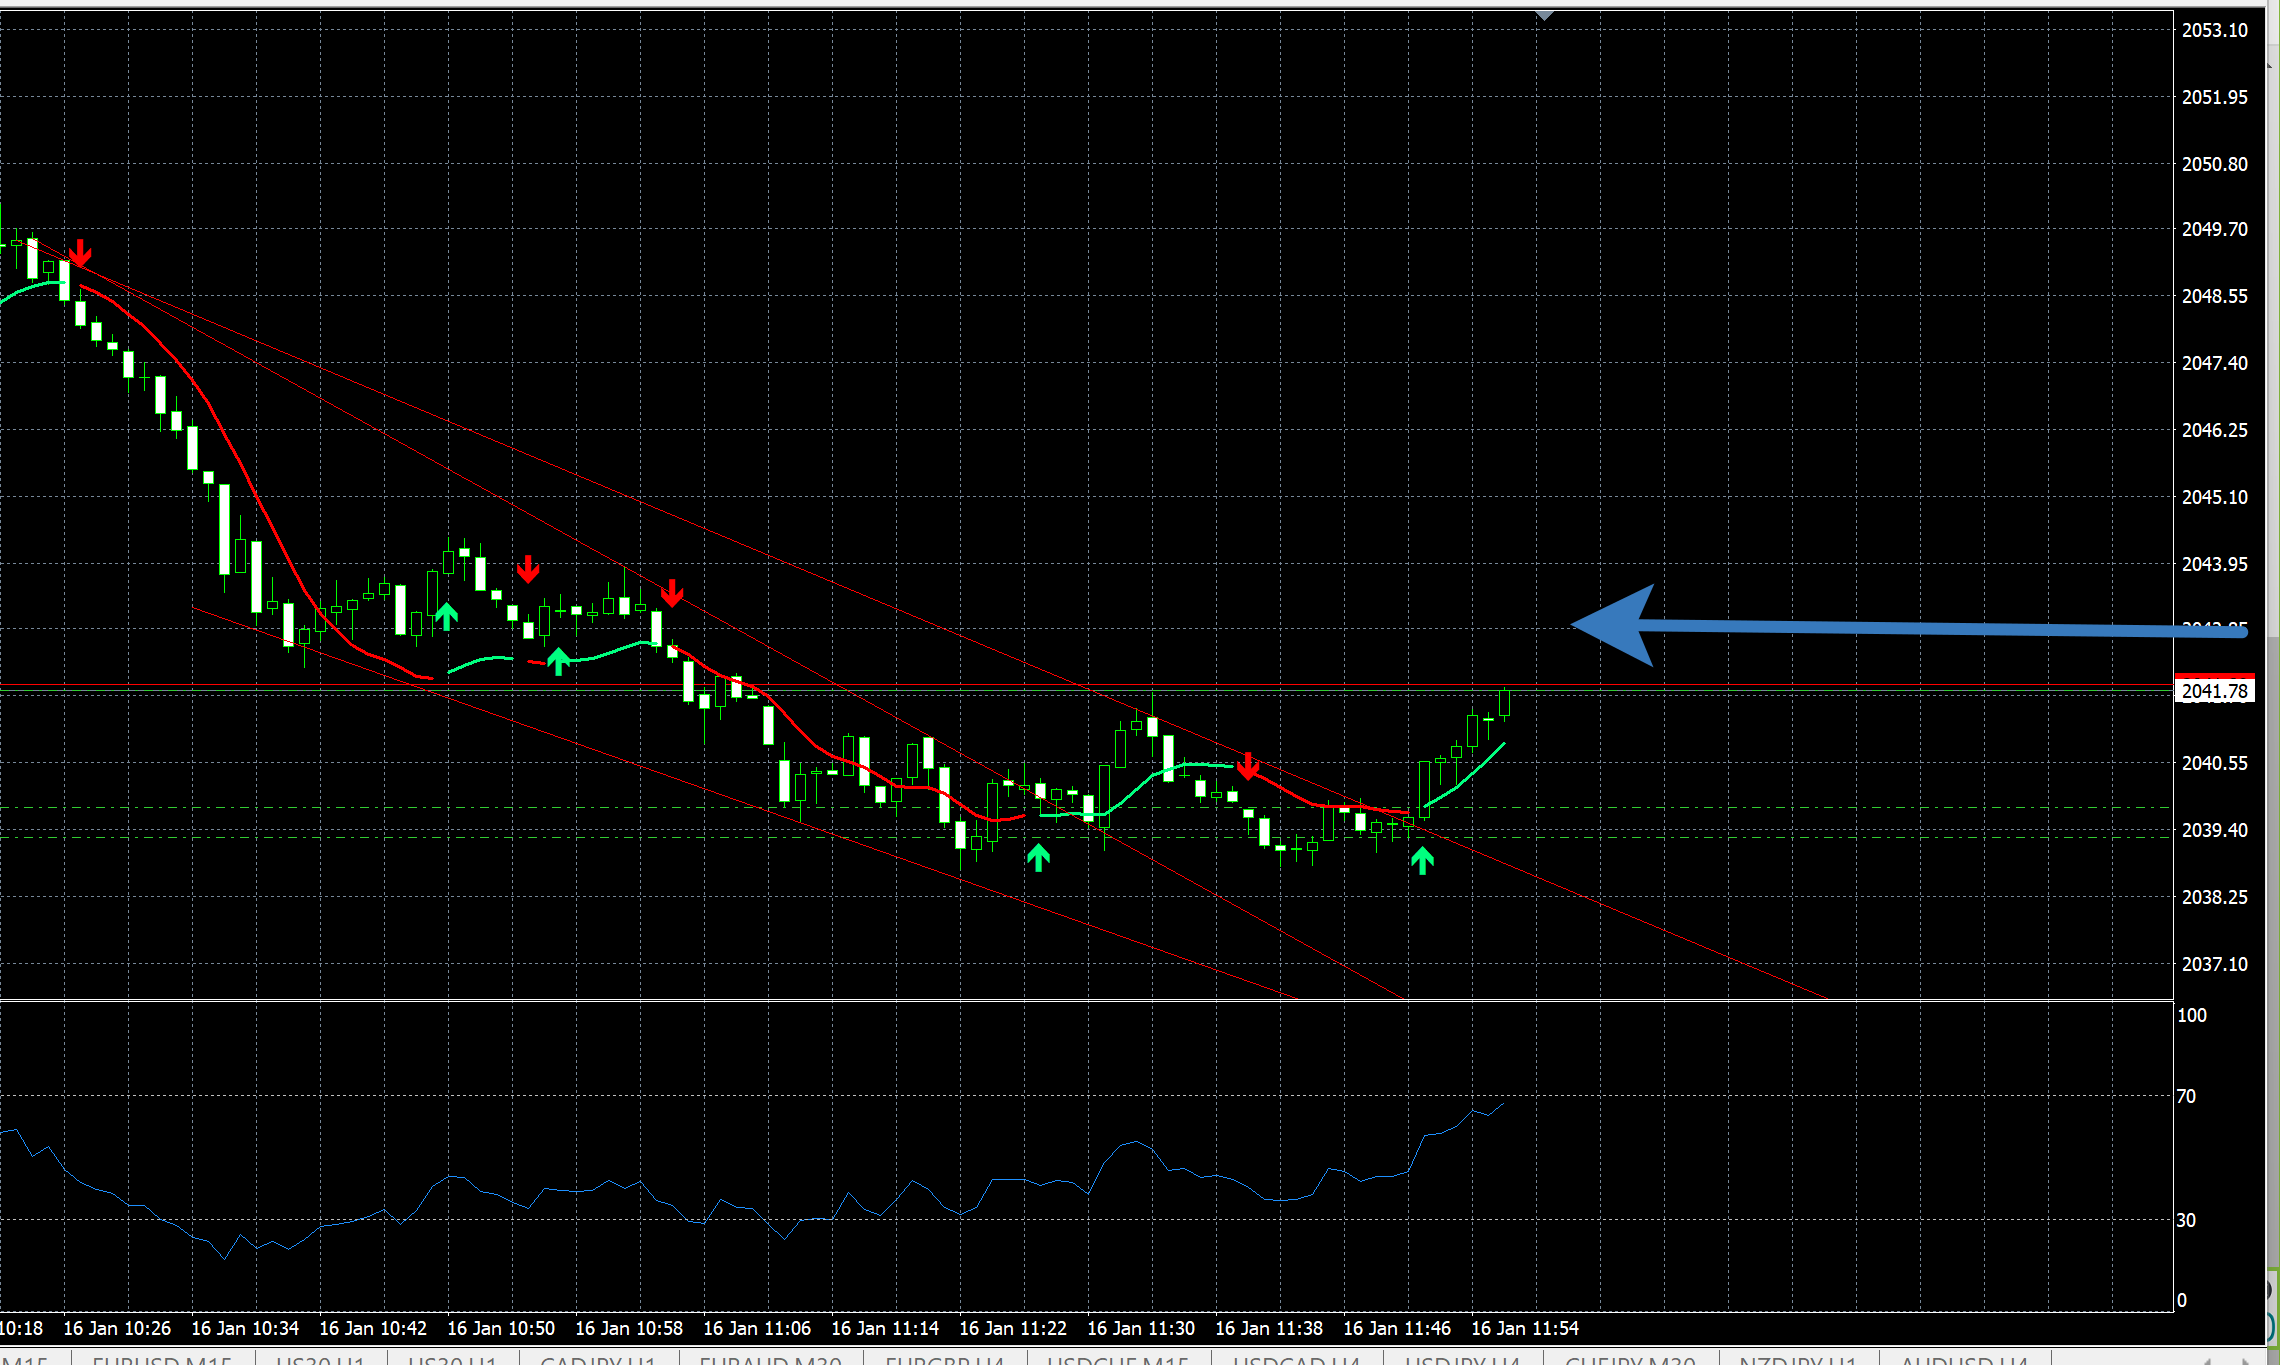
Task: Click the red sell arrow at chart's top-left
Action: pos(80,253)
